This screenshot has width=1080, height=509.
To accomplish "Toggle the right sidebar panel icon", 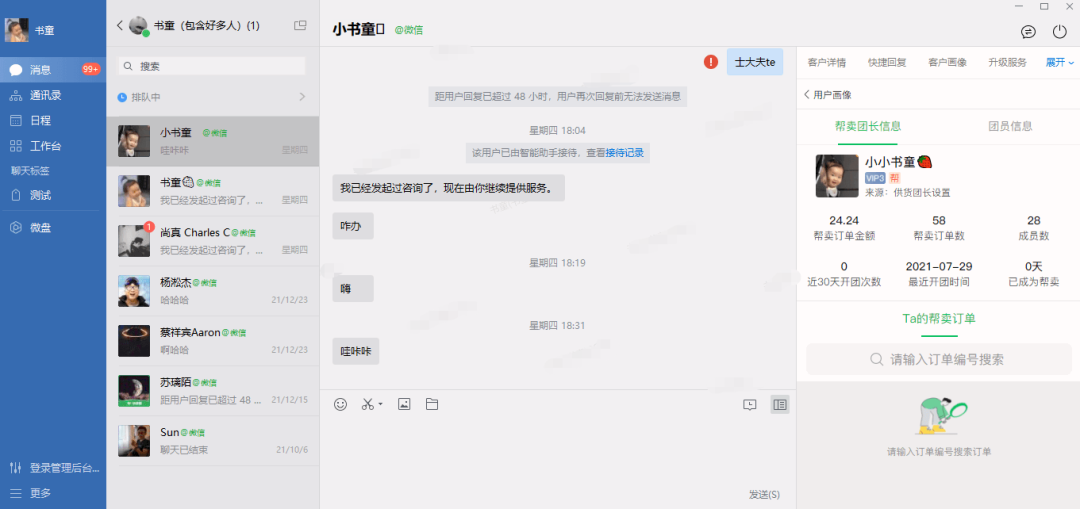I will click(781, 404).
